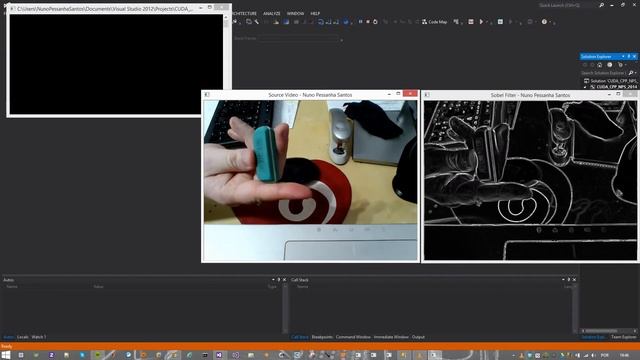Toggle the Call Stack panel auto-hide pin
The height and width of the screenshot is (360, 640).
click(x=569, y=280)
